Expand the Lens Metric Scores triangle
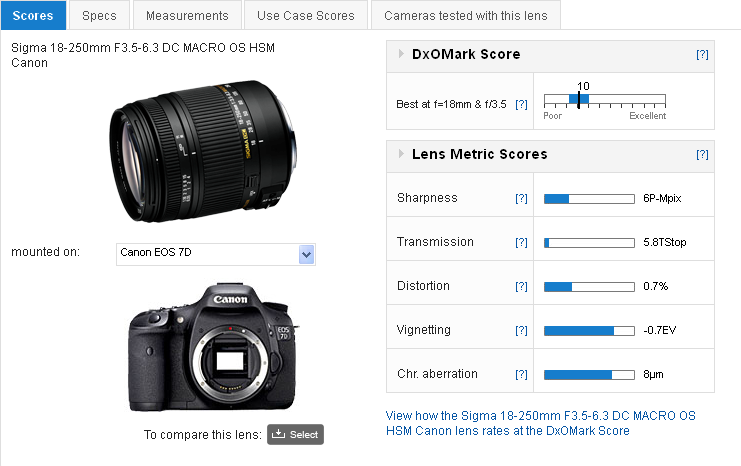 click(x=401, y=154)
